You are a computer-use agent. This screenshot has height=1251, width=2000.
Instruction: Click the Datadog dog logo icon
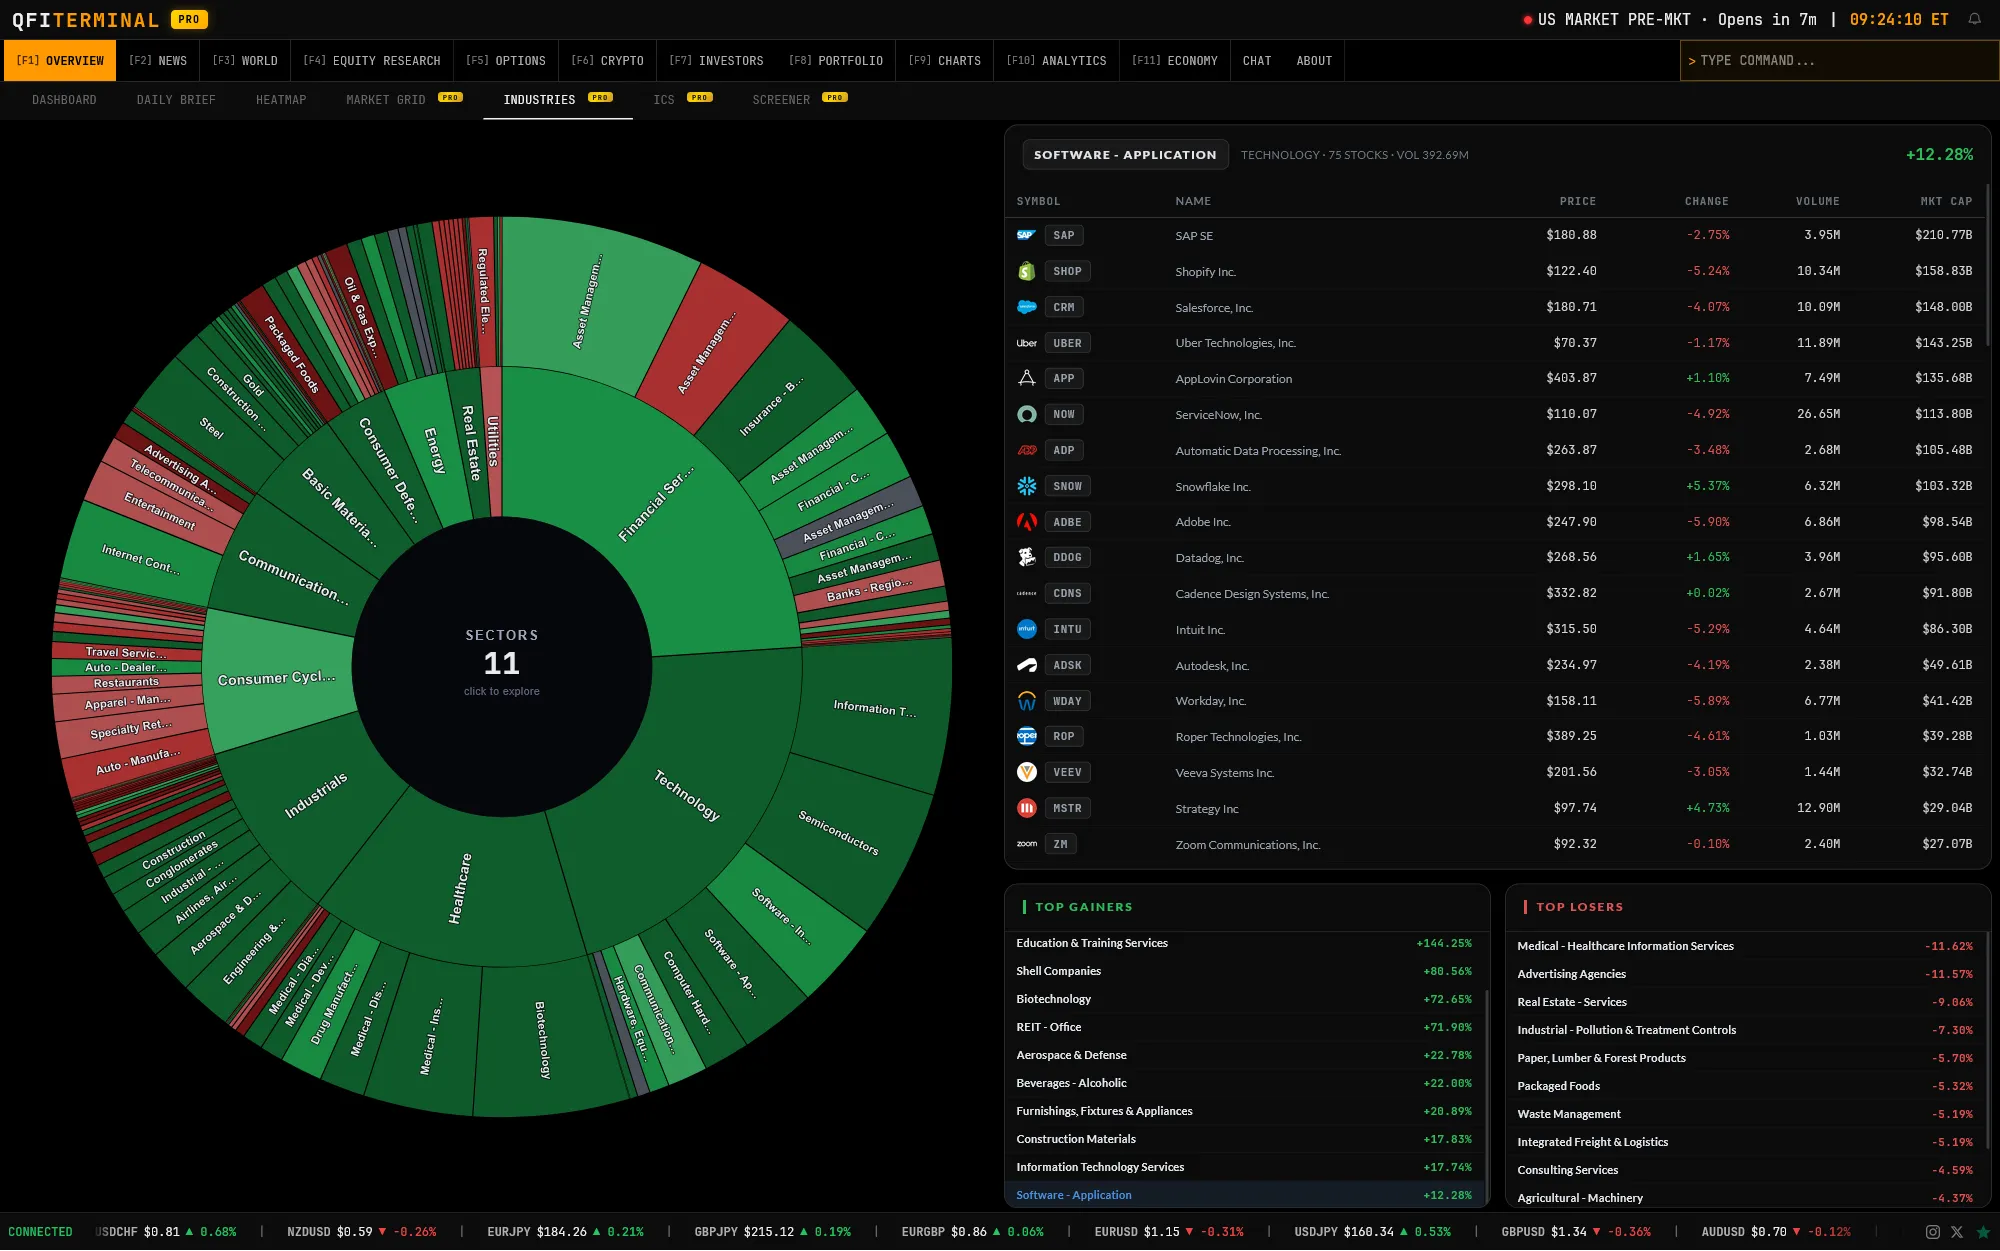coord(1026,557)
